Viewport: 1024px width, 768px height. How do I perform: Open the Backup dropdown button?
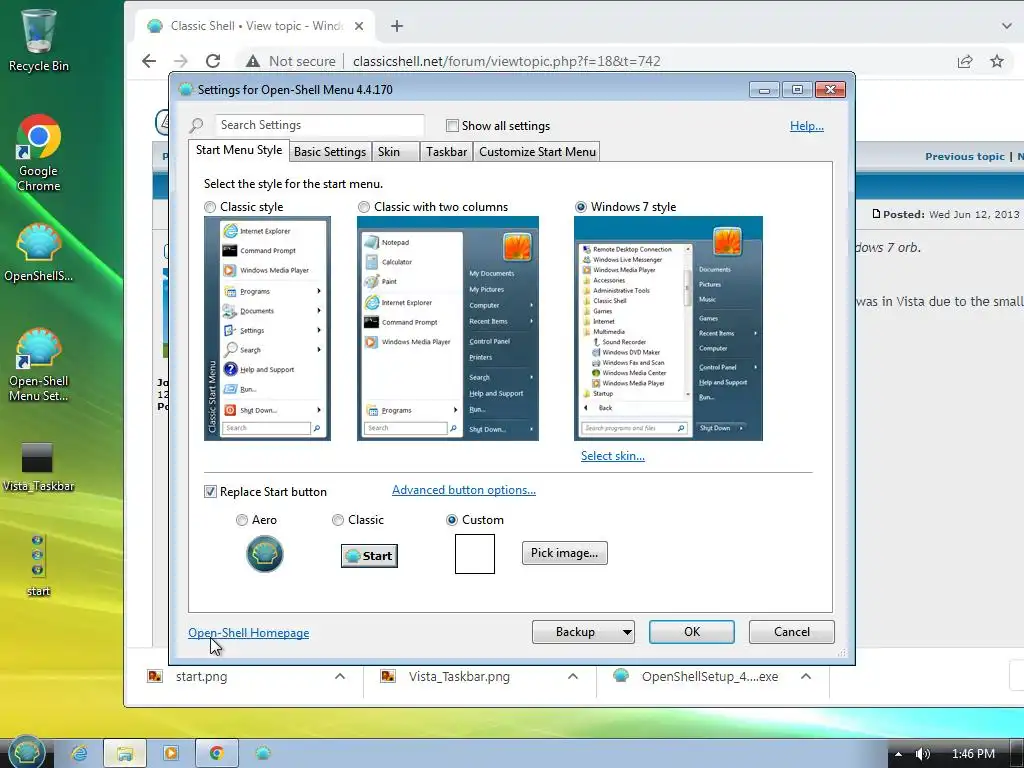583,632
